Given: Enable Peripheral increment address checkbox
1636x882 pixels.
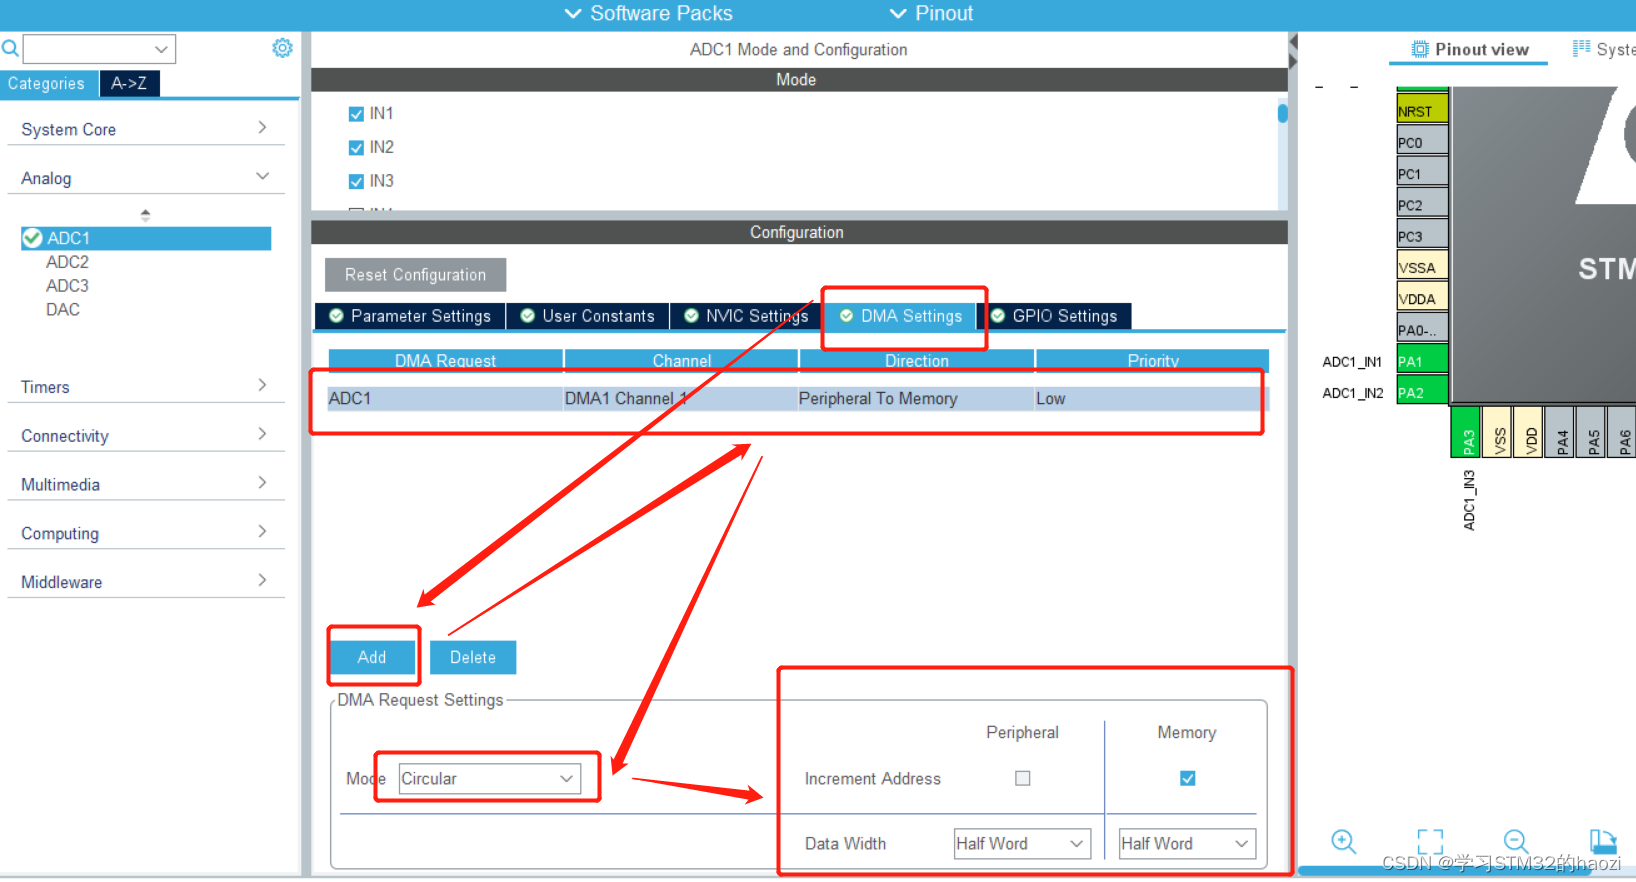Looking at the screenshot, I should coord(1022,778).
